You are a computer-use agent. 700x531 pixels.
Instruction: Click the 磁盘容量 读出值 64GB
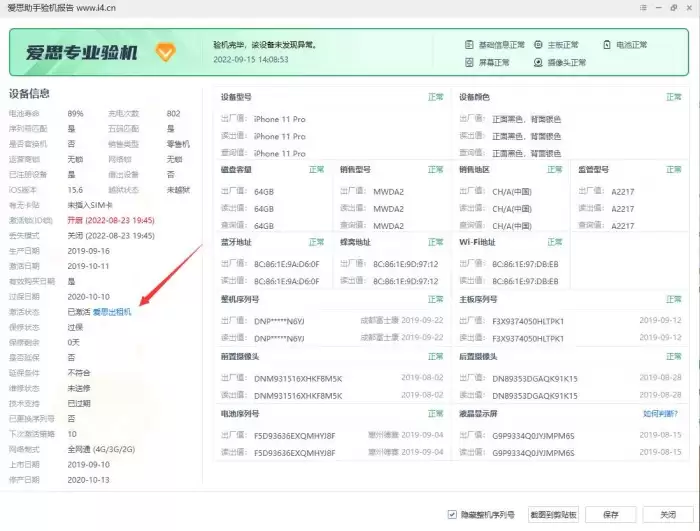click(x=264, y=209)
